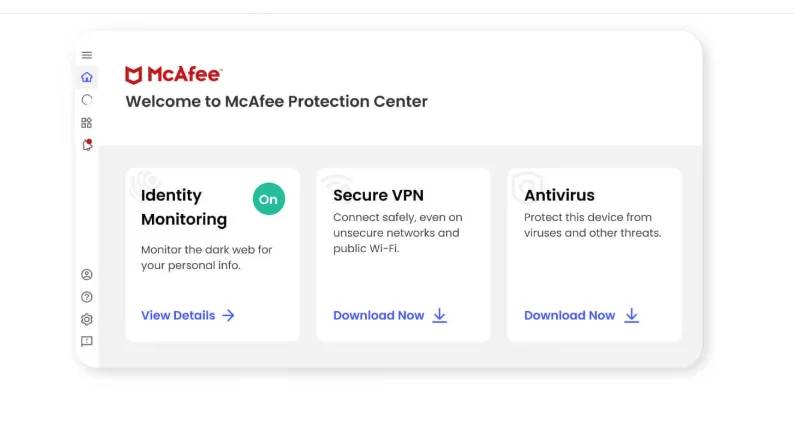The width and height of the screenshot is (794, 434).
Task: Open the feedback icon in sidebar
Action: point(87,342)
